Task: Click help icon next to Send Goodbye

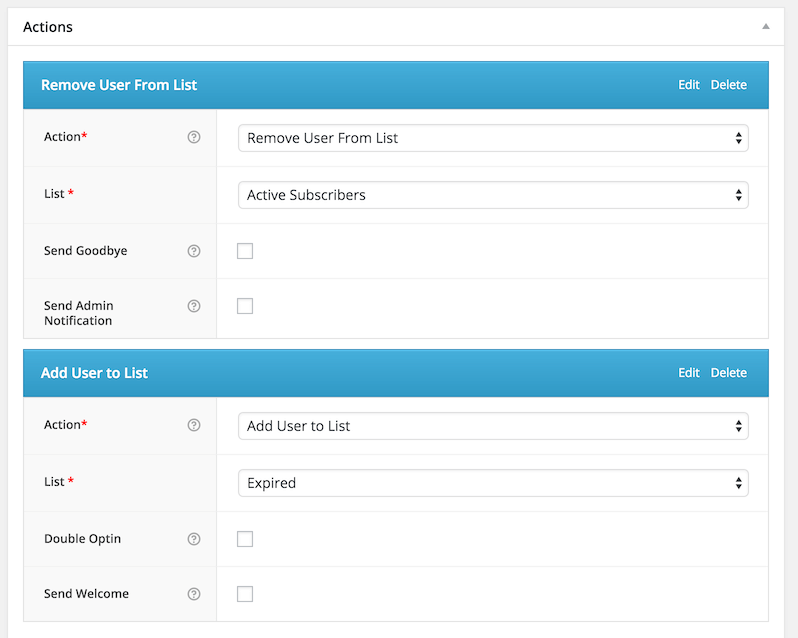Action: click(194, 251)
